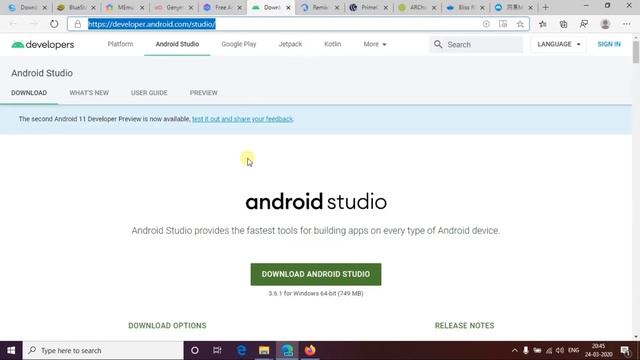Open the Favorites list toolbar icon
Screen dimensions: 640x360
(542, 24)
